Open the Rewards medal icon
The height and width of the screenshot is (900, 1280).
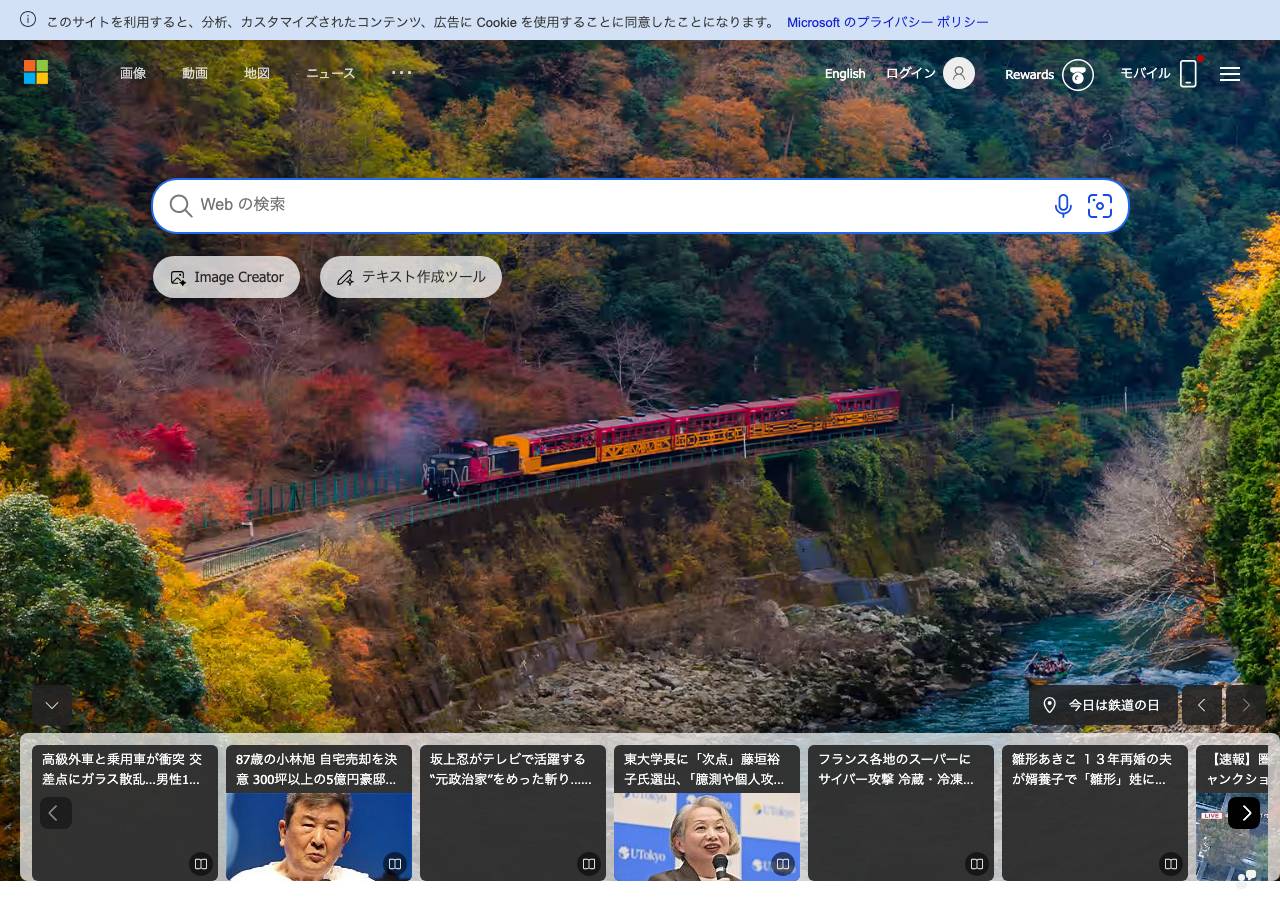tap(1078, 75)
